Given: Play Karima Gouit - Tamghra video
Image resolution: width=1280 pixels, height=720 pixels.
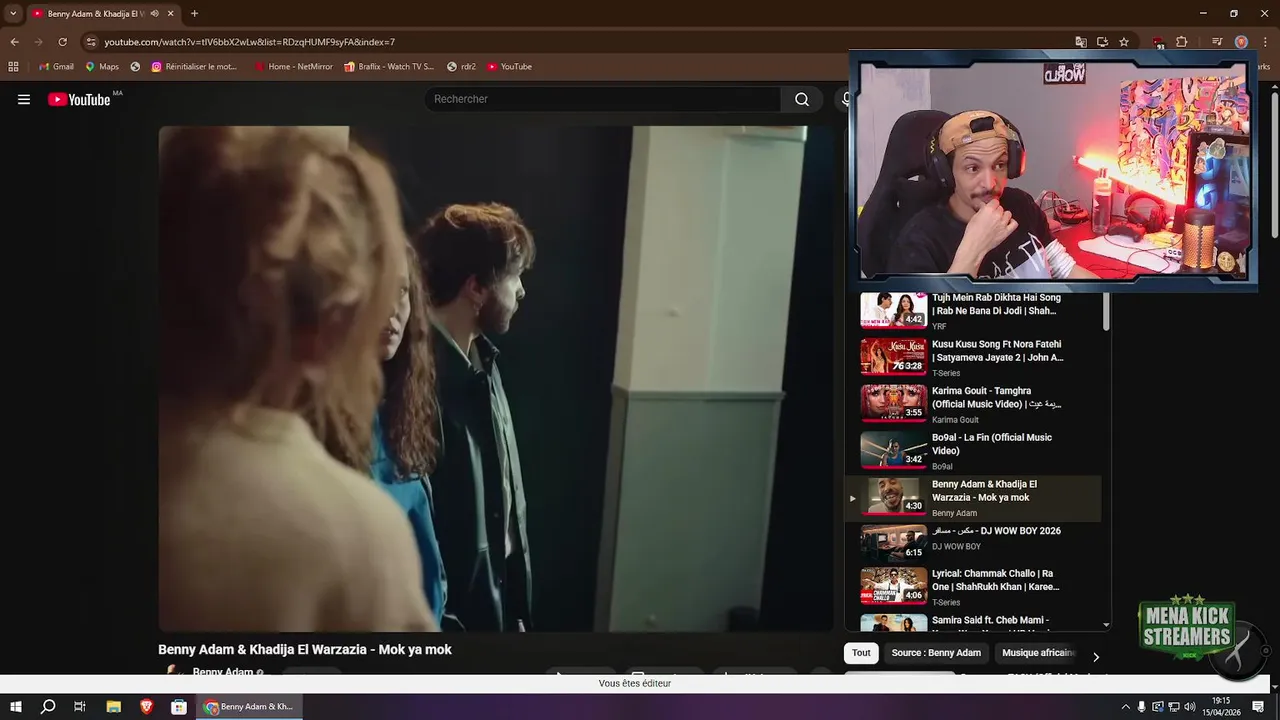Looking at the screenshot, I should coord(972,404).
